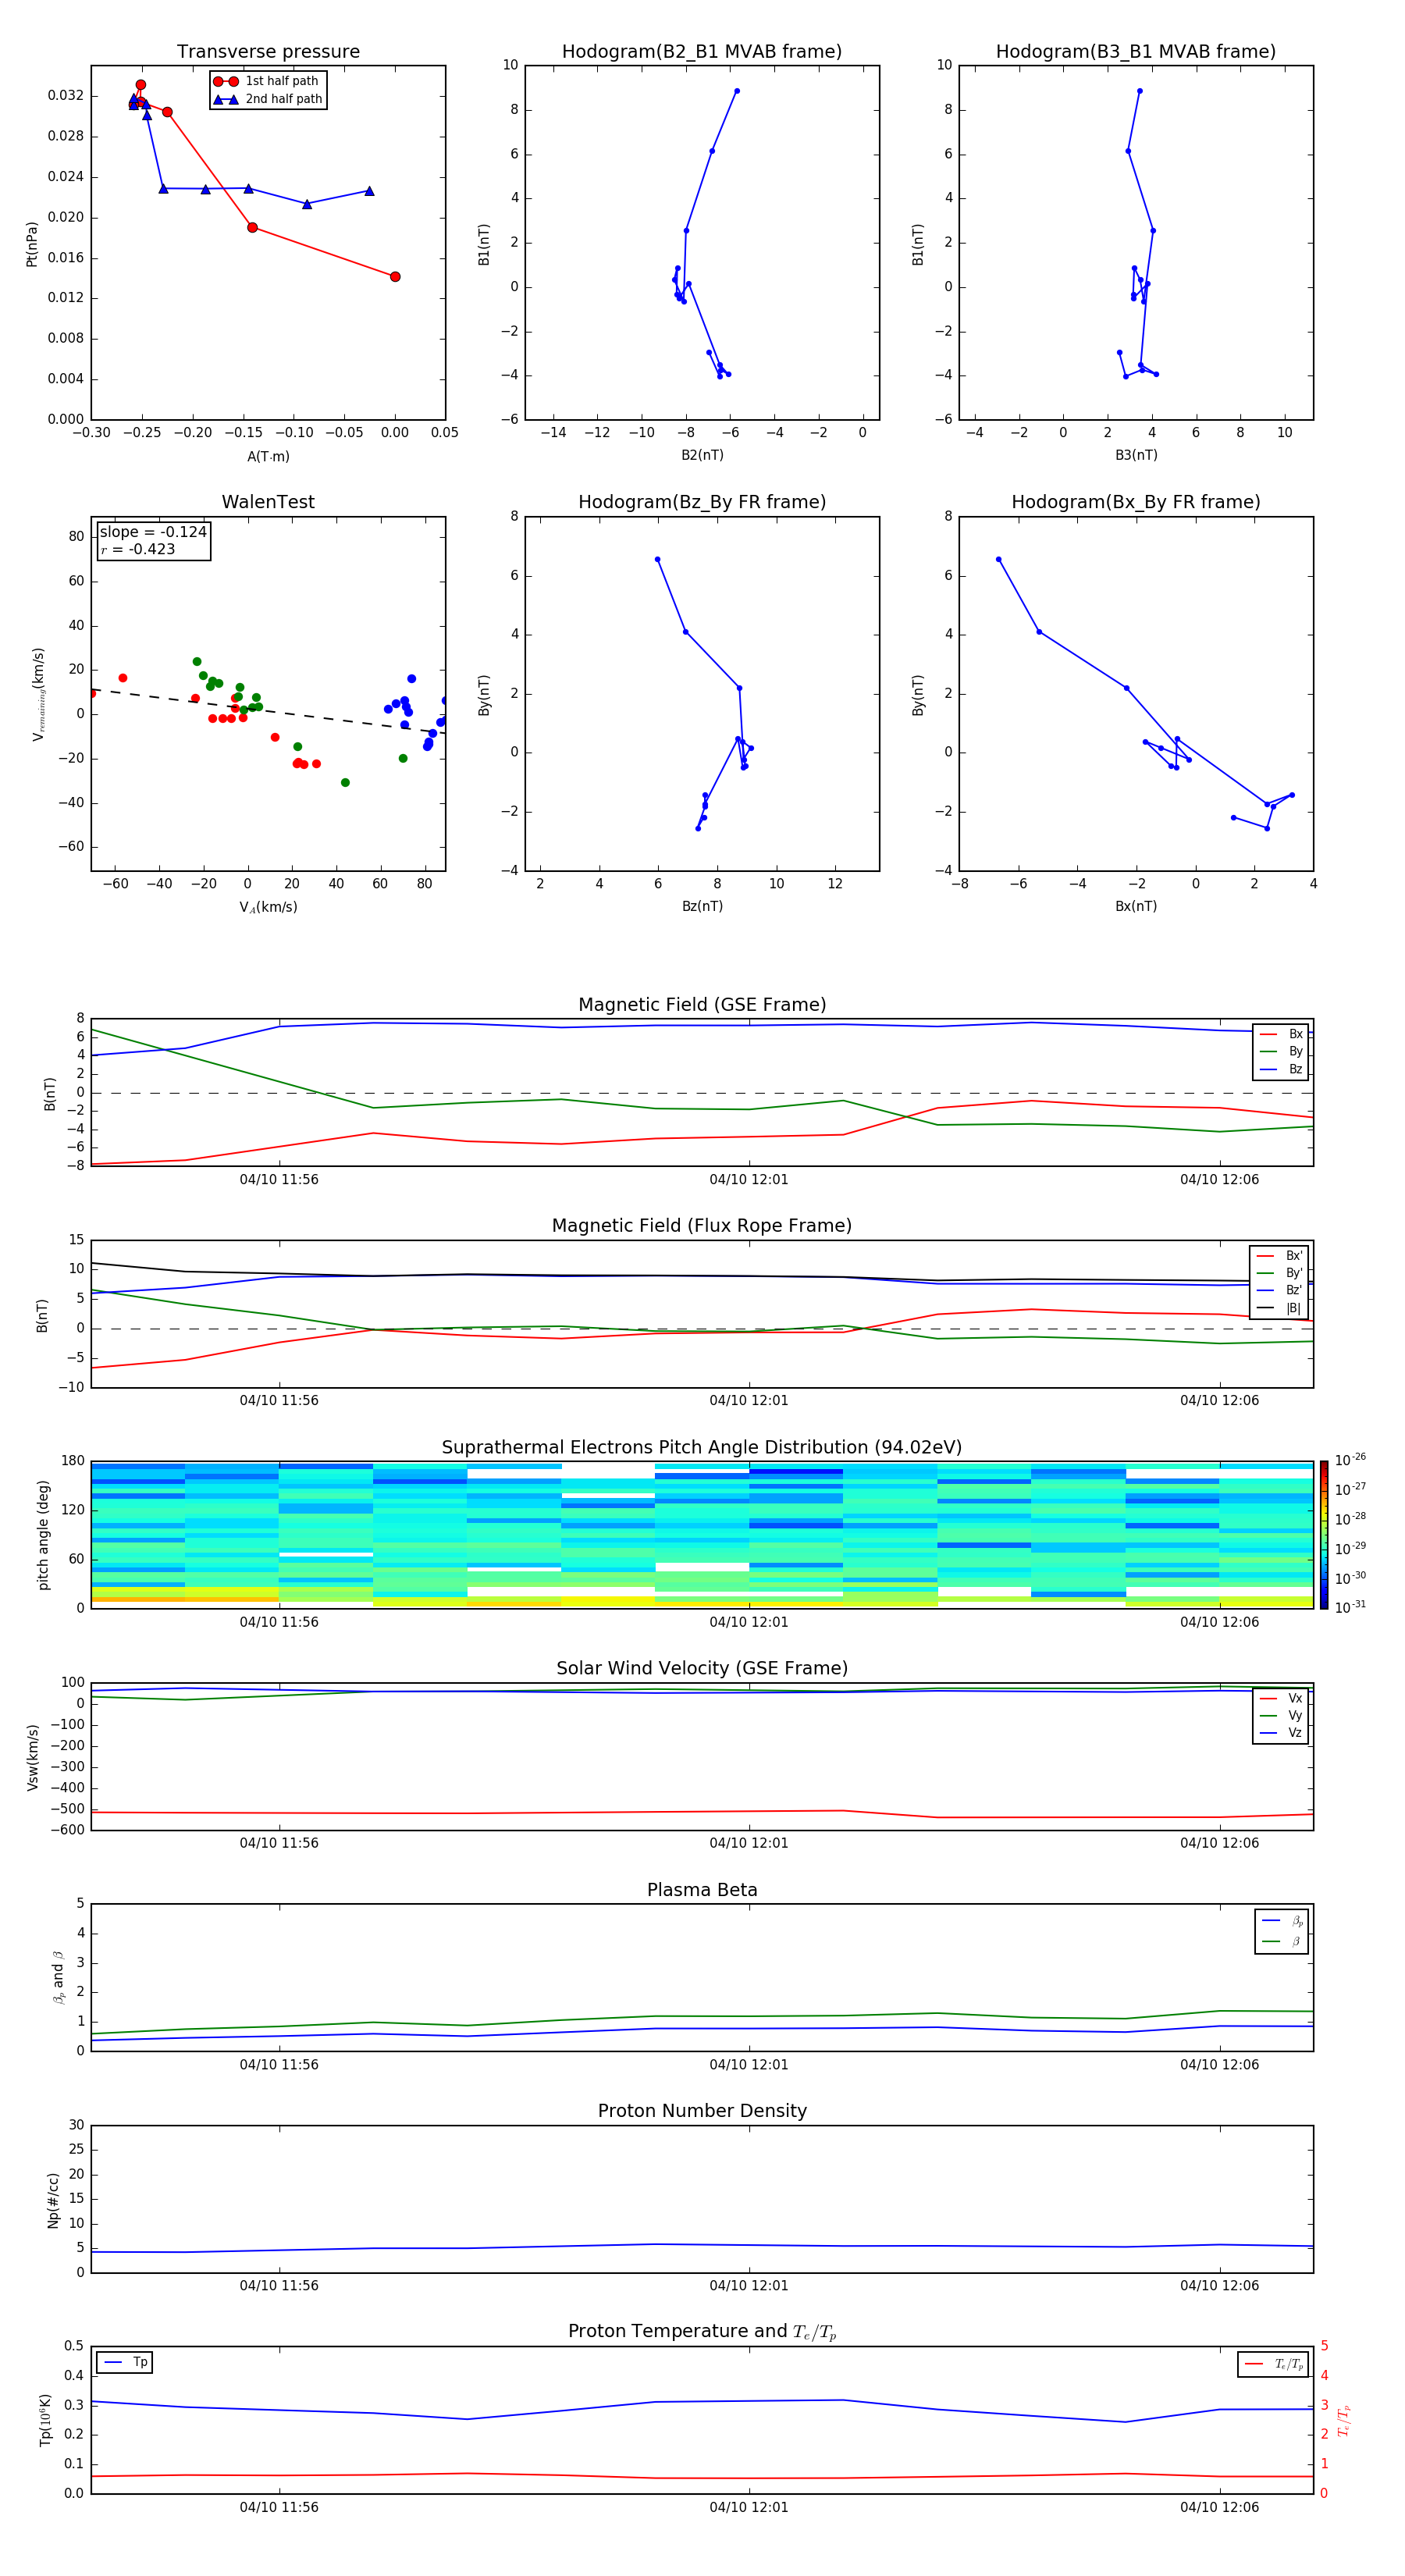The image size is (1405, 2576).
Task: Click the 'Tp(10^6K)' axis label
Action: (45, 2420)
